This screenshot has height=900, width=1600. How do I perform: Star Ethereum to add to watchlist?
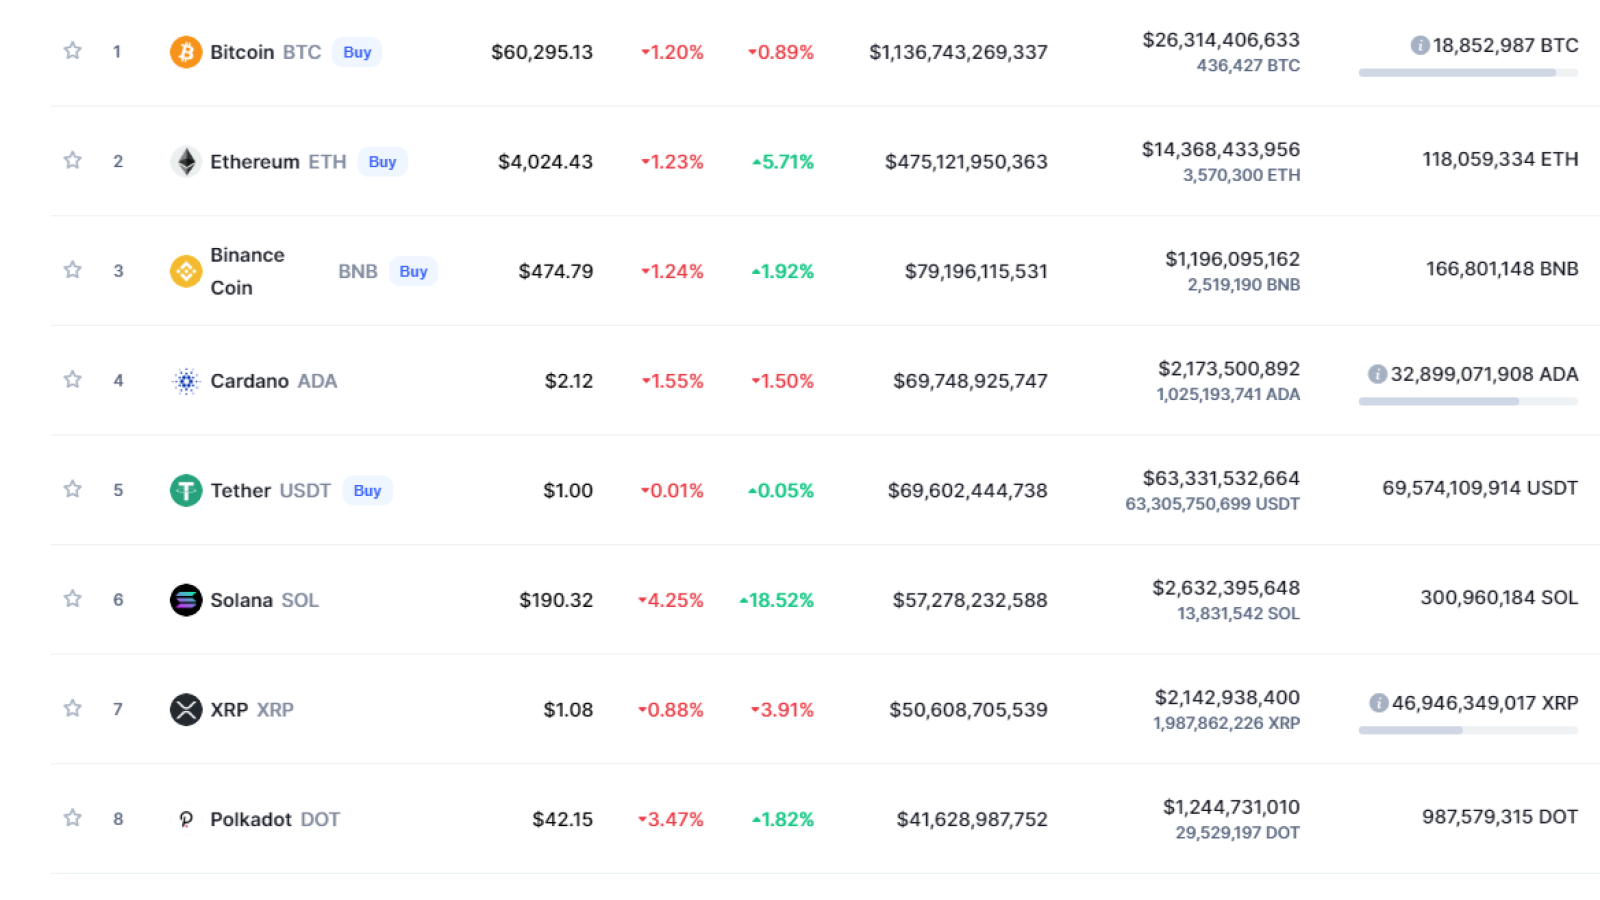pos(72,160)
